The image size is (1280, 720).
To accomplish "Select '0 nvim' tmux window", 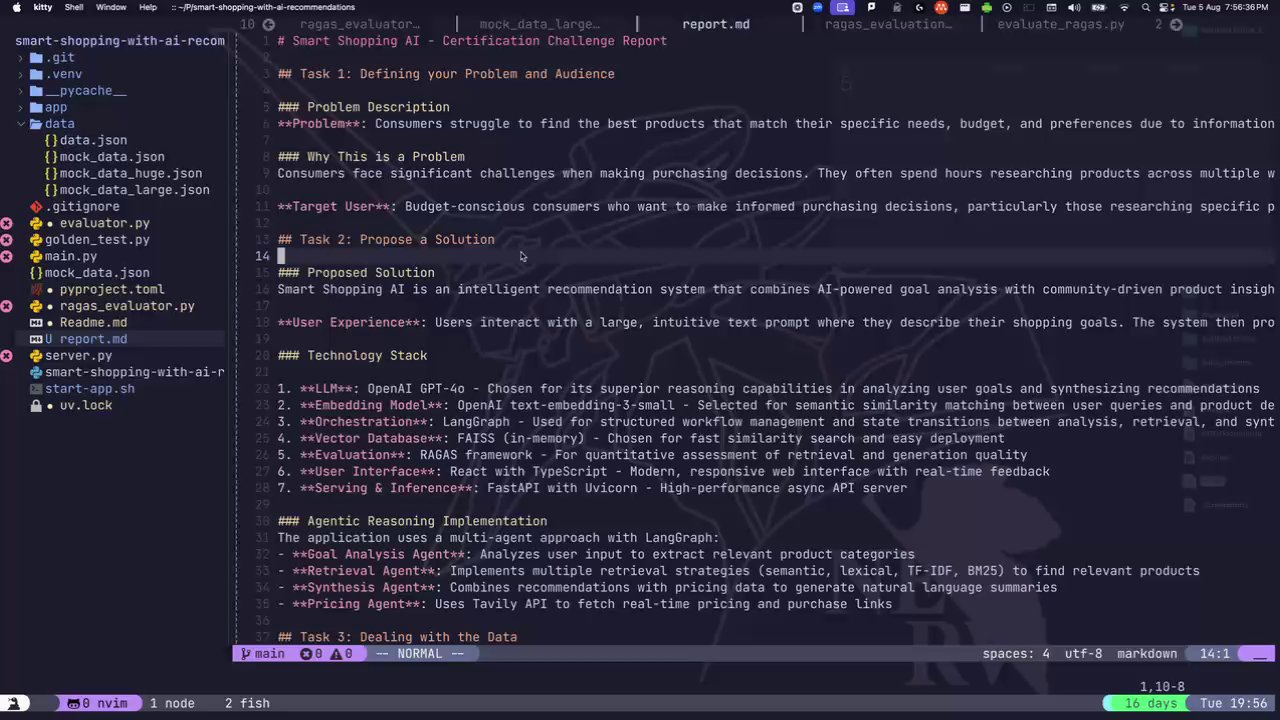I will click(x=98, y=704).
